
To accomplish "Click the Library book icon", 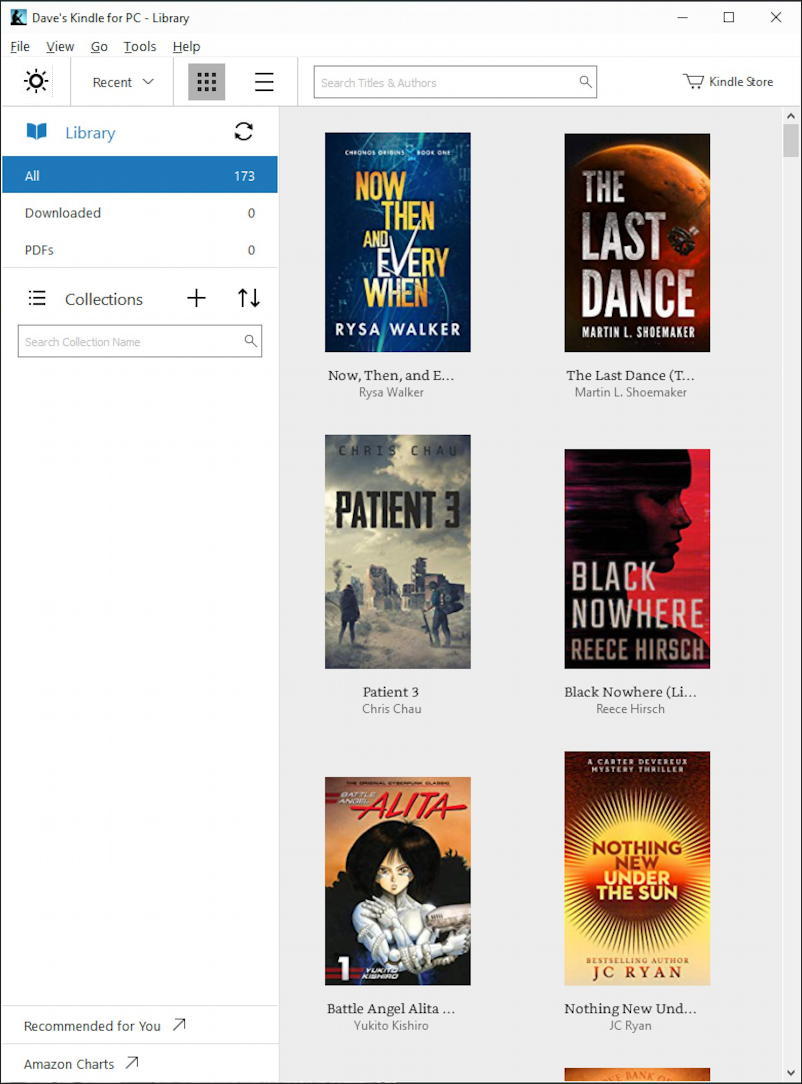I will click(x=37, y=132).
